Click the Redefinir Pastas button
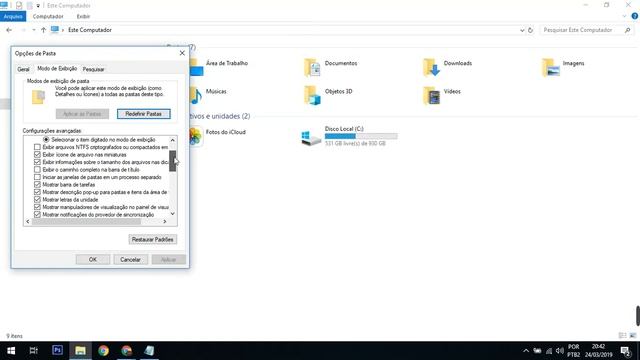640x360 pixels. (x=144, y=114)
